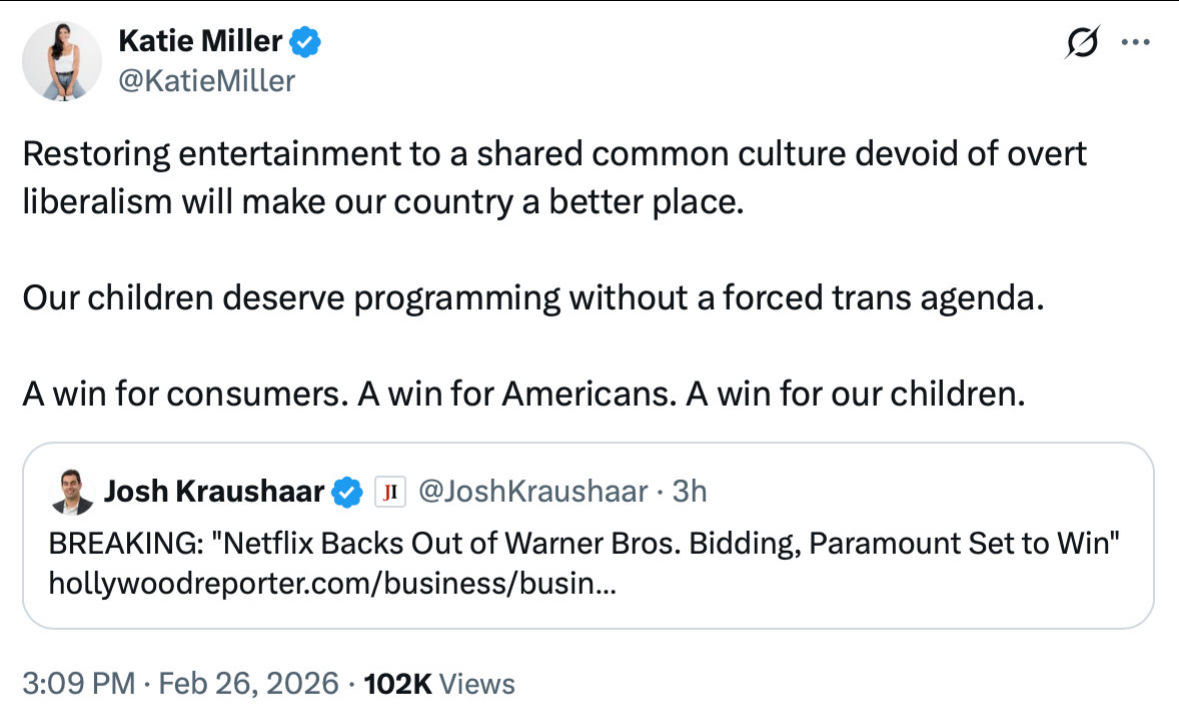Click the 102K Views count
This screenshot has width=1179, height=714.
(x=439, y=684)
